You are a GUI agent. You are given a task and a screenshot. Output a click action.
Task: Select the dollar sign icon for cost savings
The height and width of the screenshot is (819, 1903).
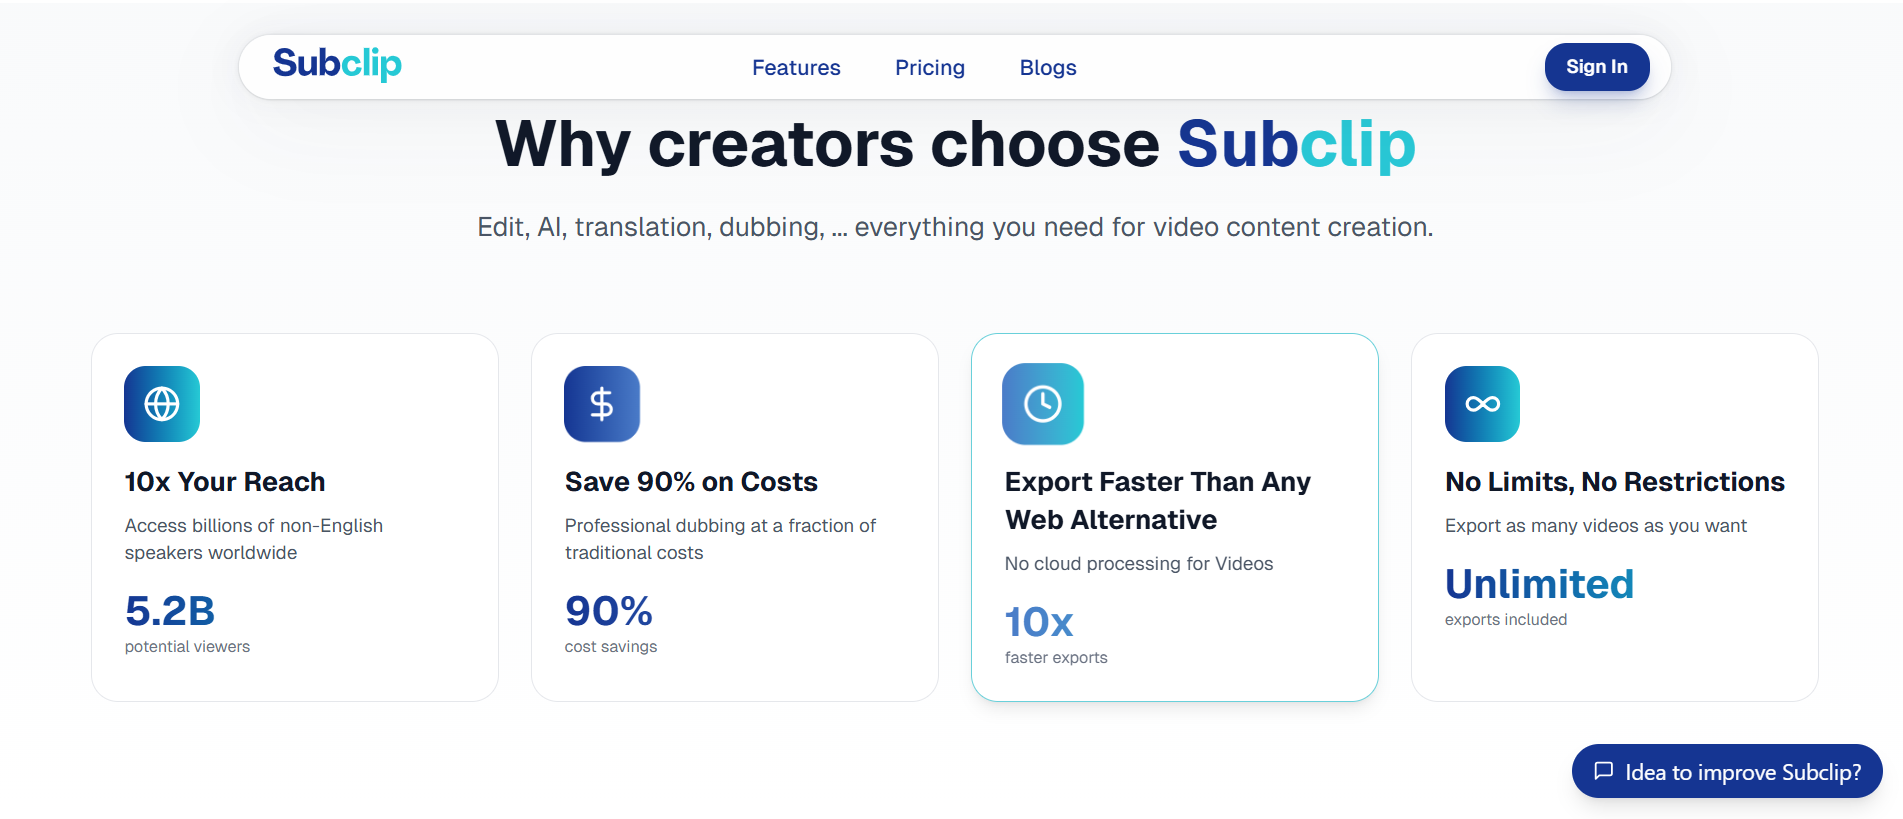[602, 404]
